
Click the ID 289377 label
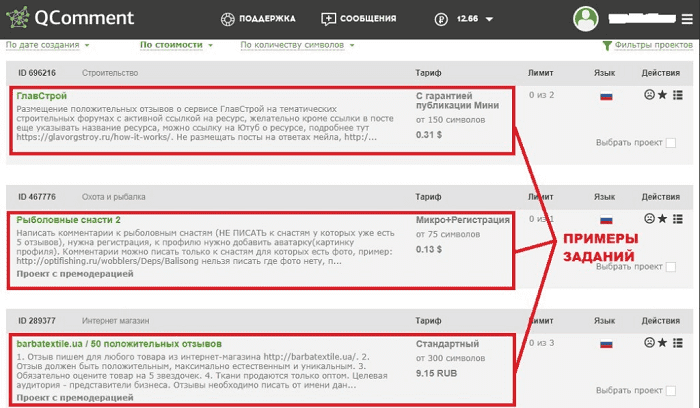pos(37,321)
